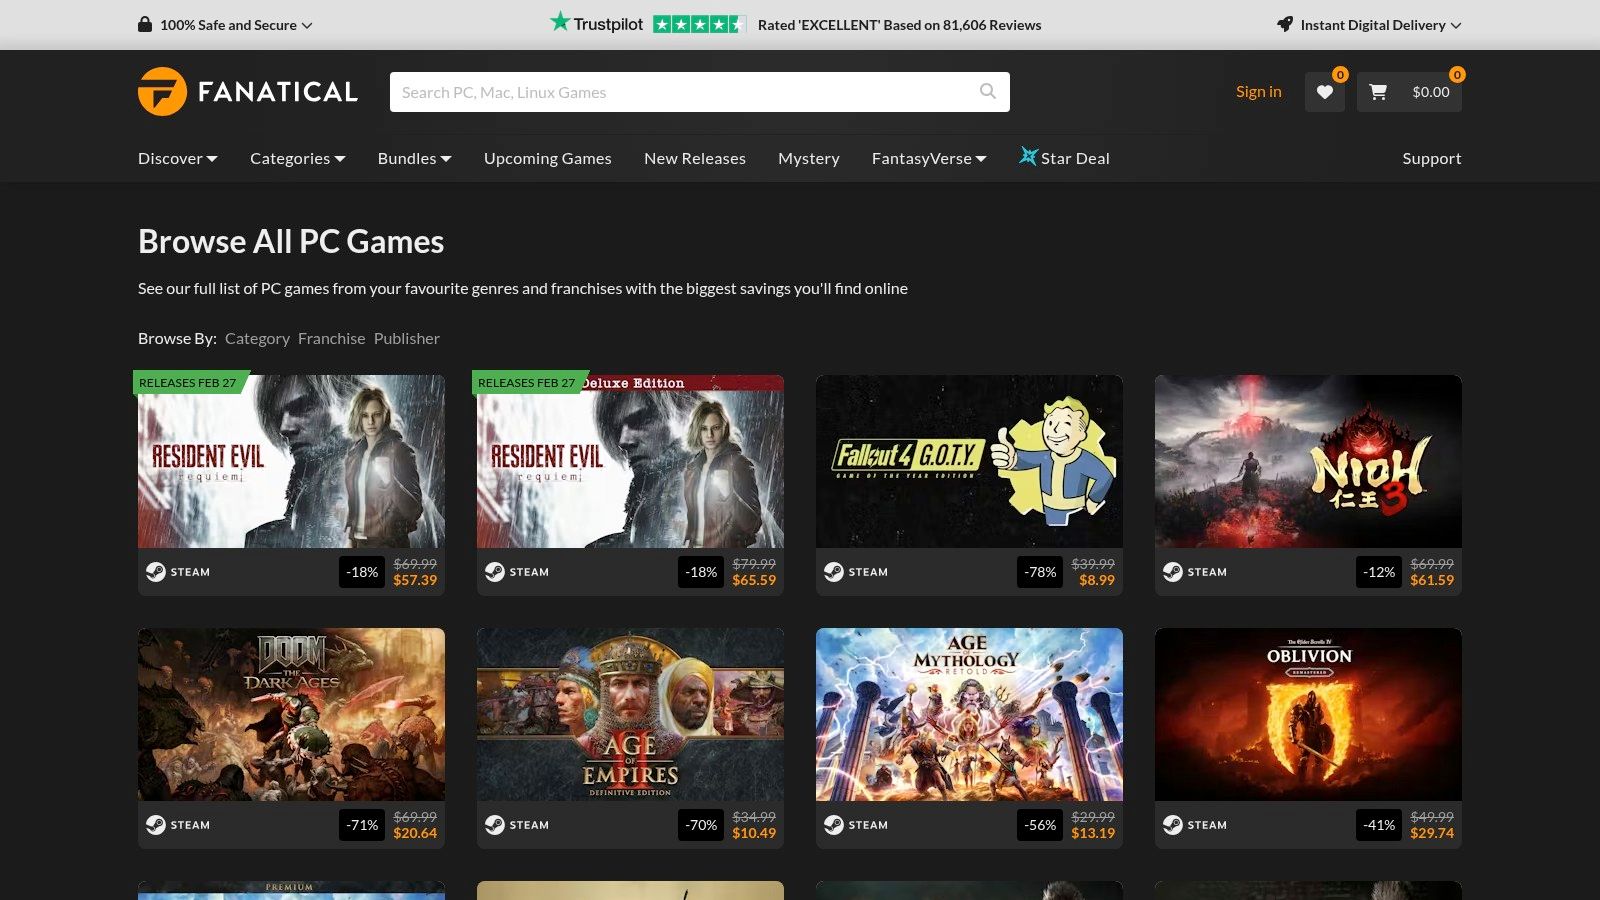Open the Age of Empires II thumbnail
The image size is (1600, 900).
(630, 713)
